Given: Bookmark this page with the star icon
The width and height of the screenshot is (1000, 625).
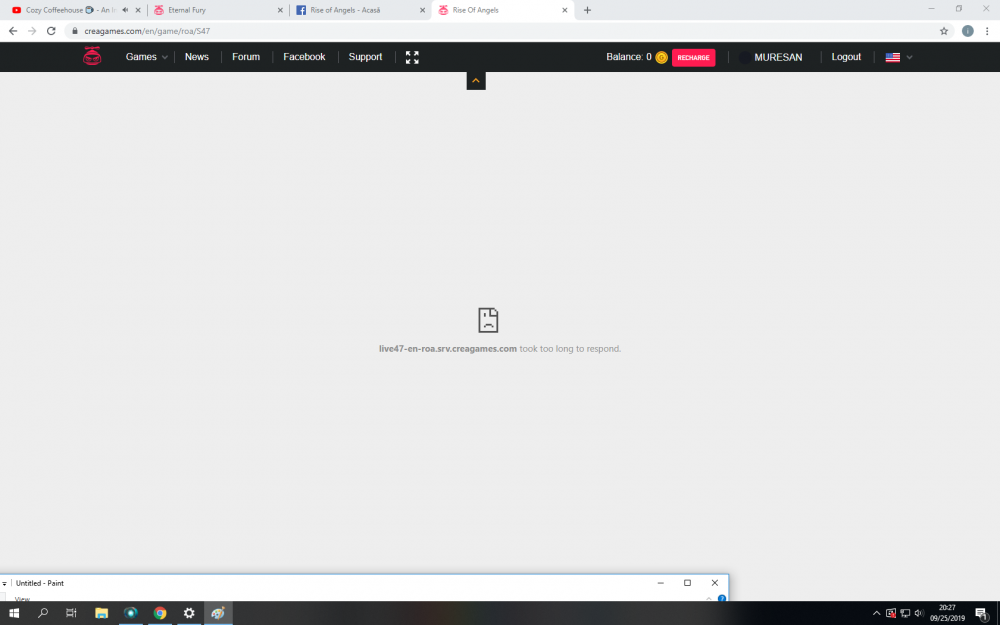Looking at the screenshot, I should click(x=943, y=31).
